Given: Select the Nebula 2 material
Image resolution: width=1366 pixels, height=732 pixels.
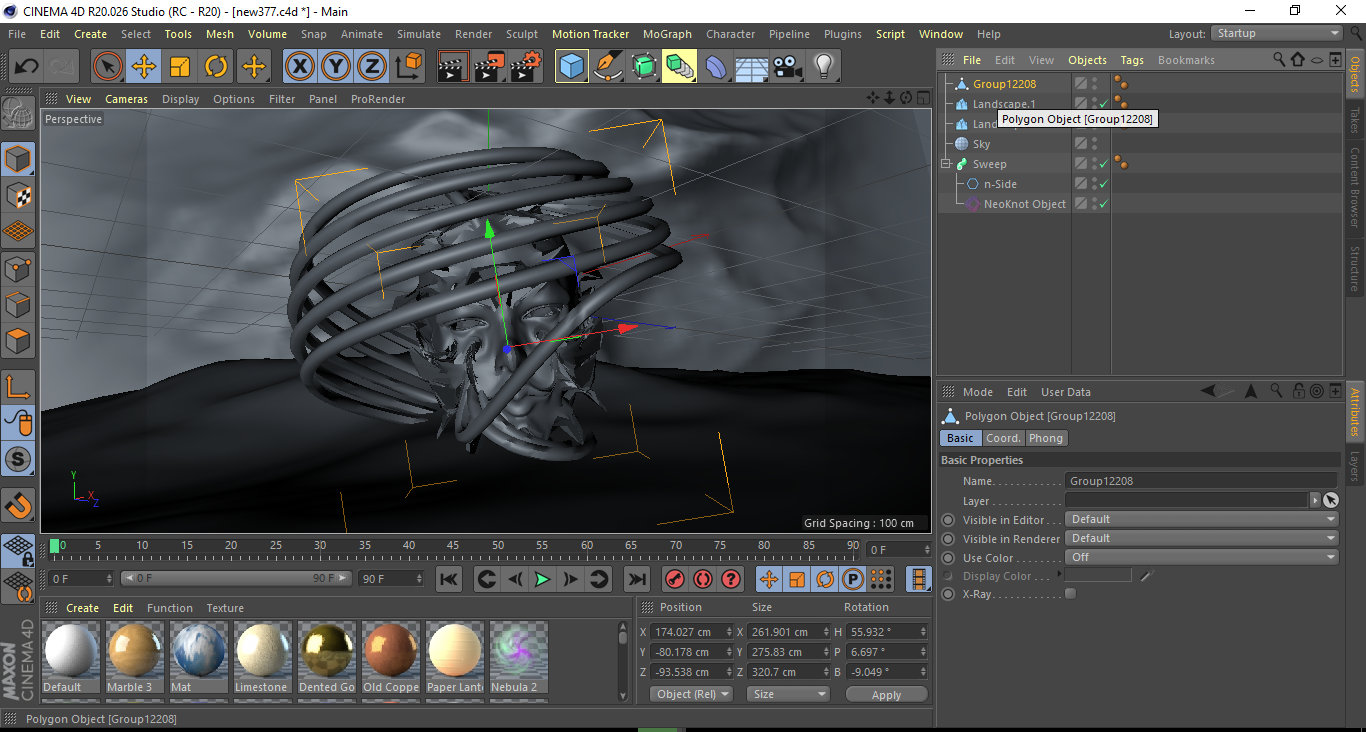Looking at the screenshot, I should click(x=518, y=657).
